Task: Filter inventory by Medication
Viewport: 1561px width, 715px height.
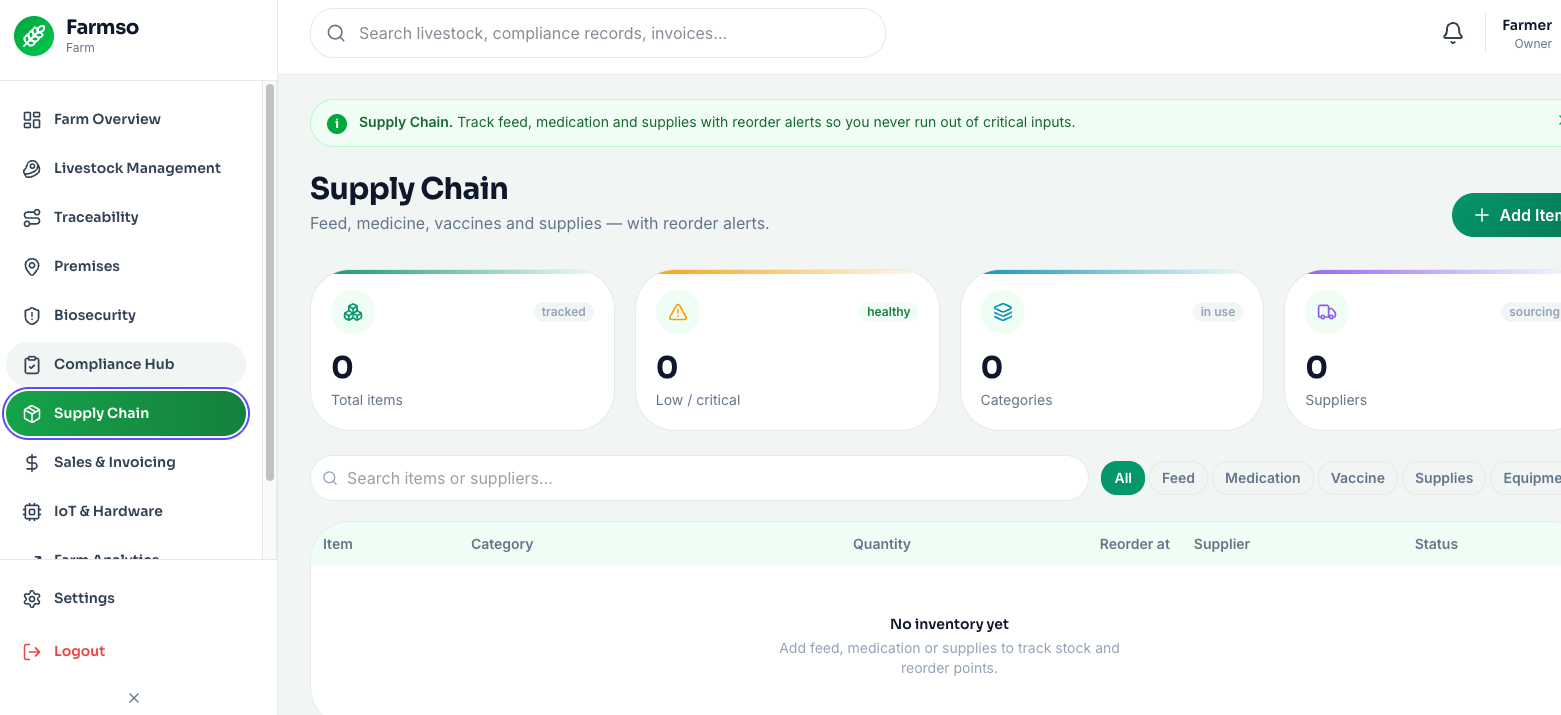Action: point(1262,478)
